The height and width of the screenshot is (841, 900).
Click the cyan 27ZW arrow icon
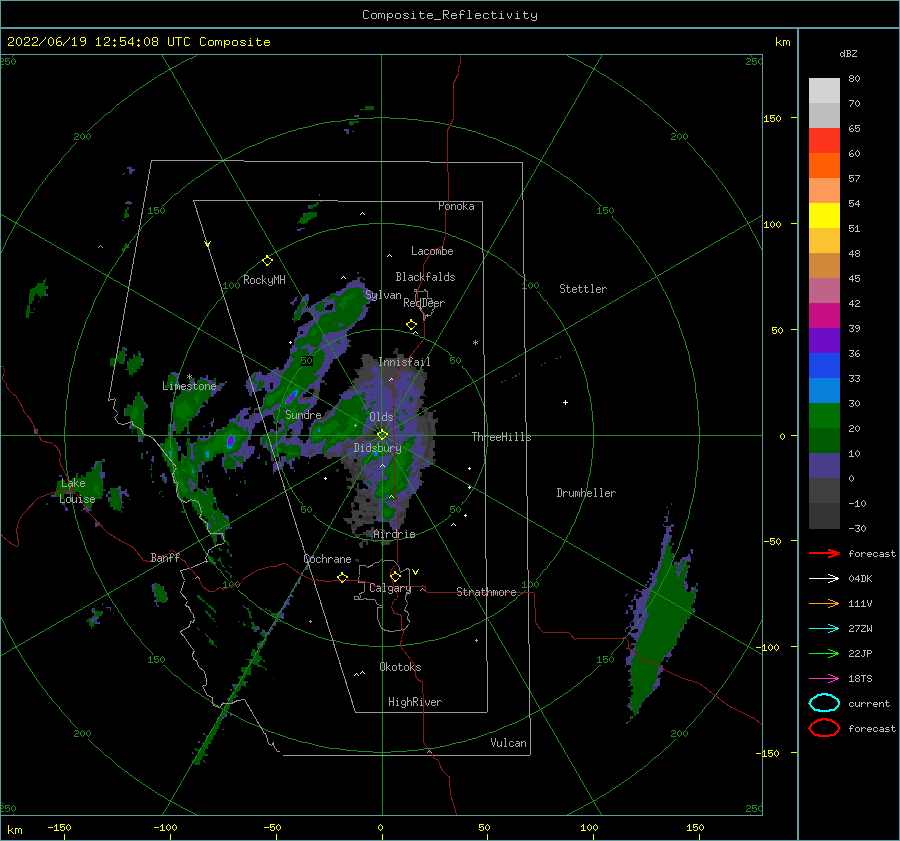[824, 629]
